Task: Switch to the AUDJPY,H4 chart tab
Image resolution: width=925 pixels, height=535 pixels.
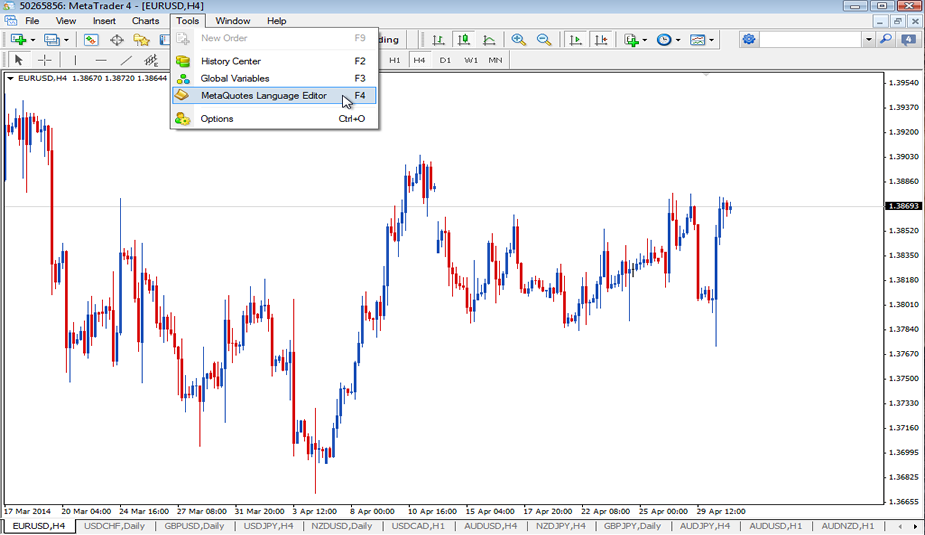Action: pyautogui.click(x=704, y=526)
